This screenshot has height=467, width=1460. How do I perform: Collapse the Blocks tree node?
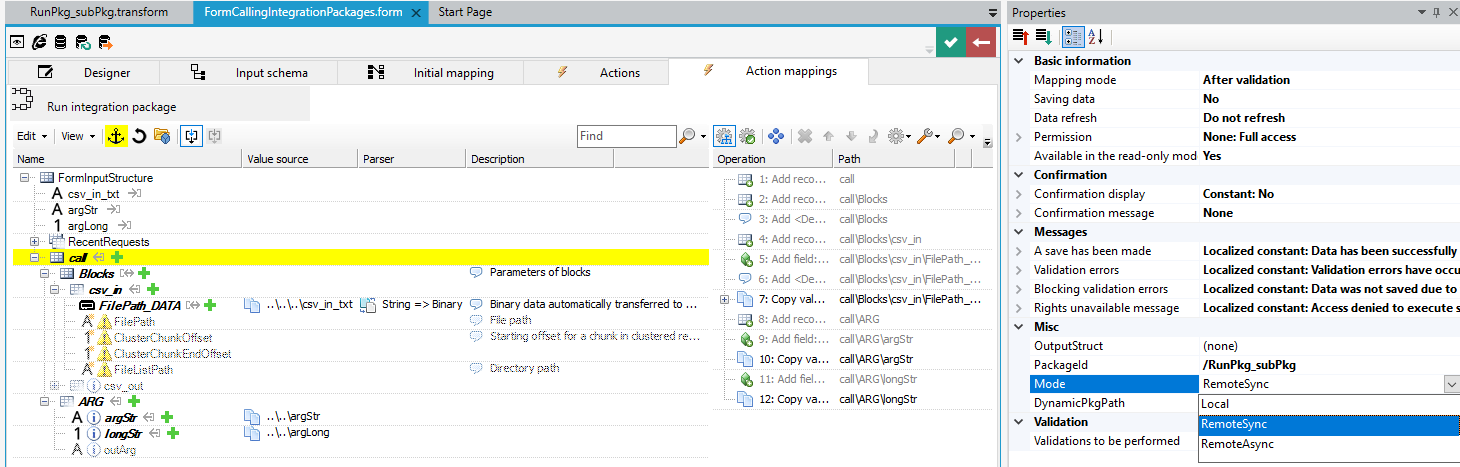44,273
